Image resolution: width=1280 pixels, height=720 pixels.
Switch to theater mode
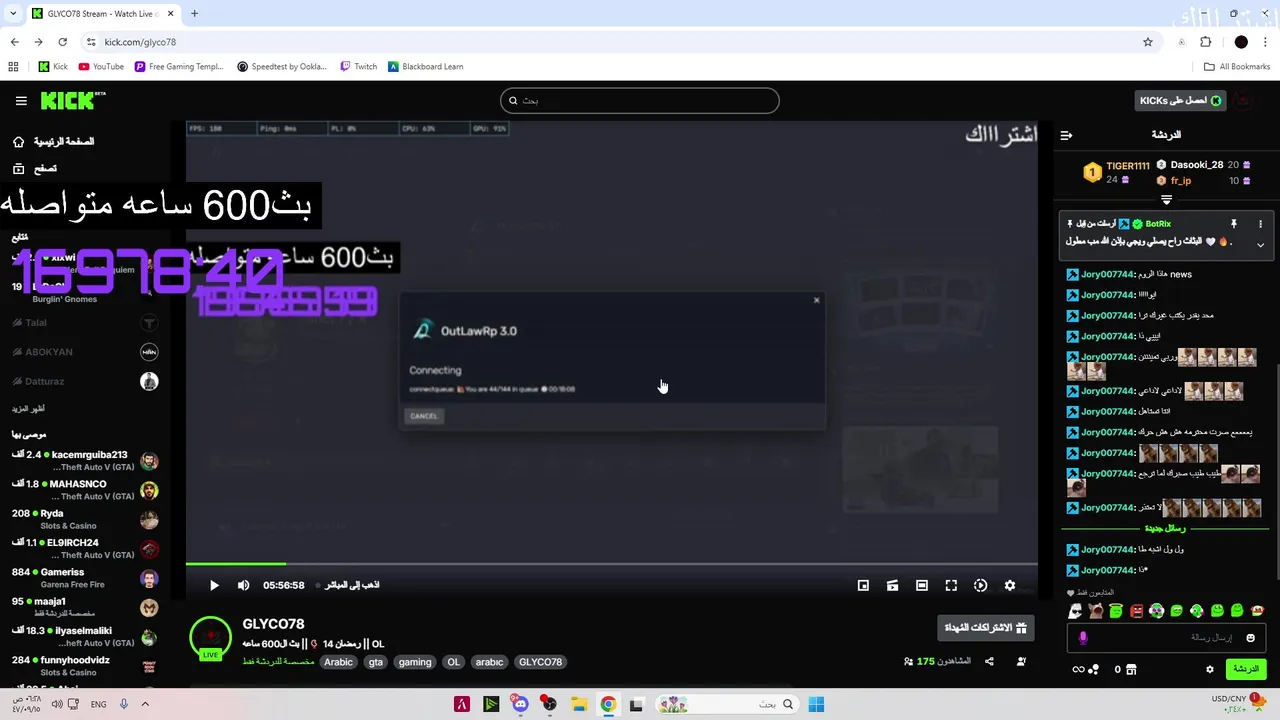coord(922,585)
